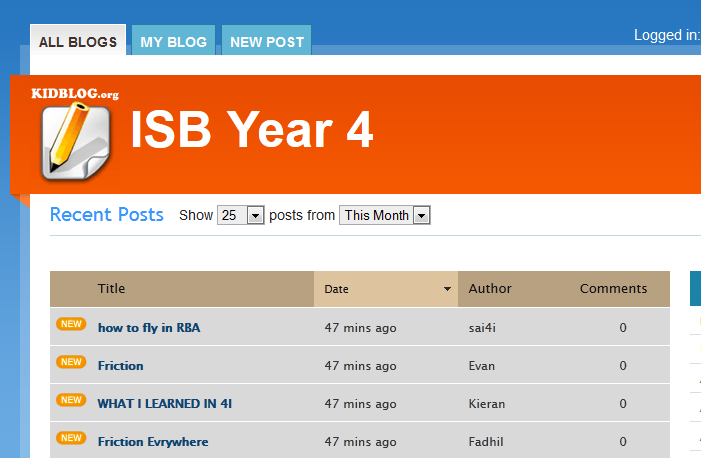701x458 pixels.
Task: Click comment count 0 in Evan's row
Action: click(623, 366)
